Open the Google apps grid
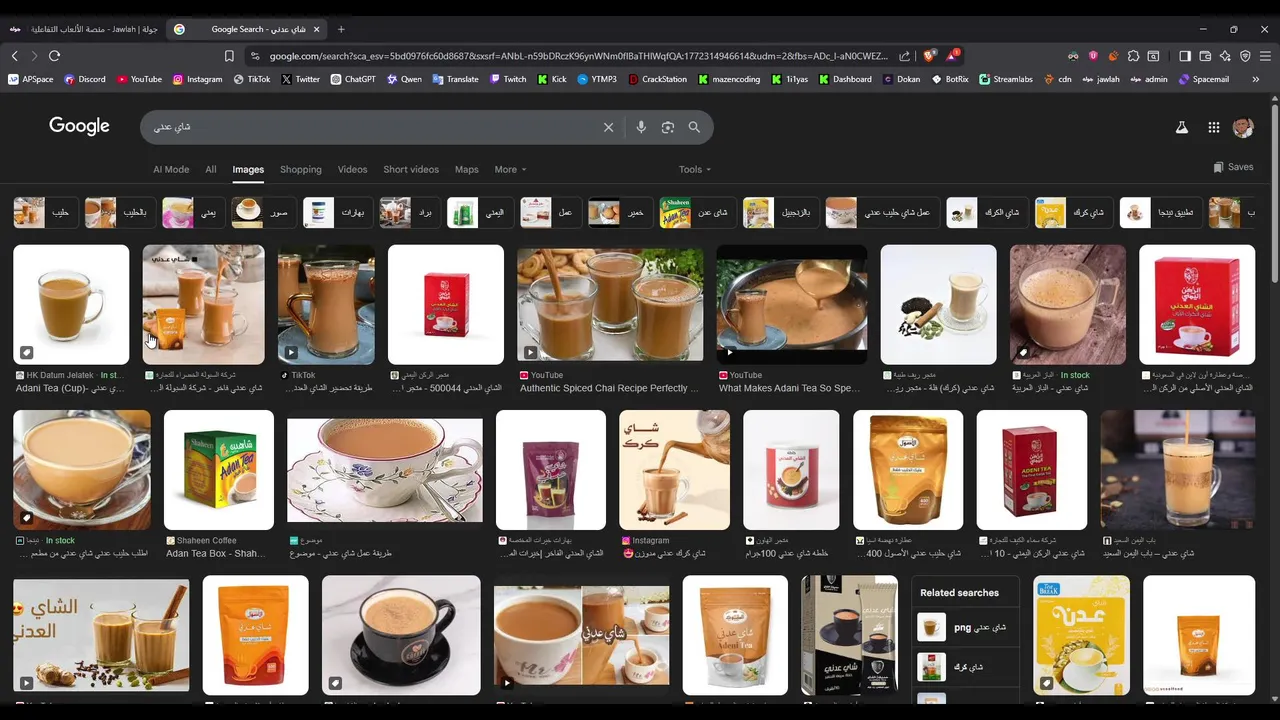 1213,127
